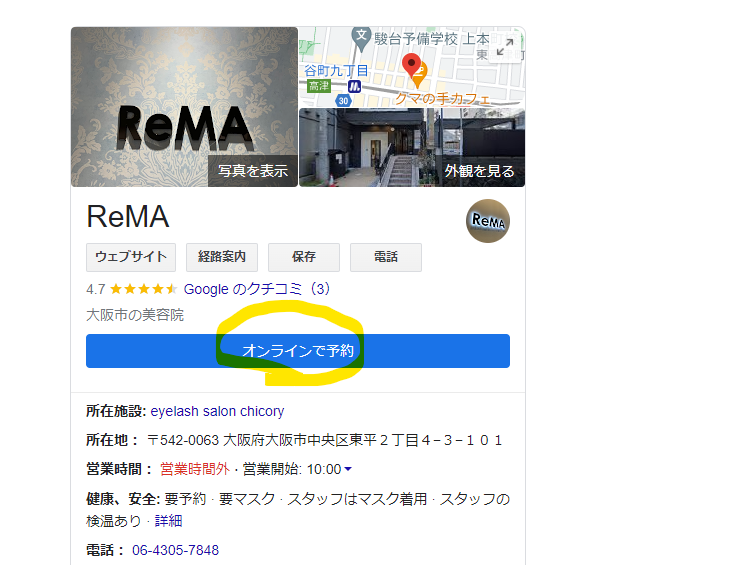Click the school marker icon on map
733x565 pixels.
click(361, 38)
